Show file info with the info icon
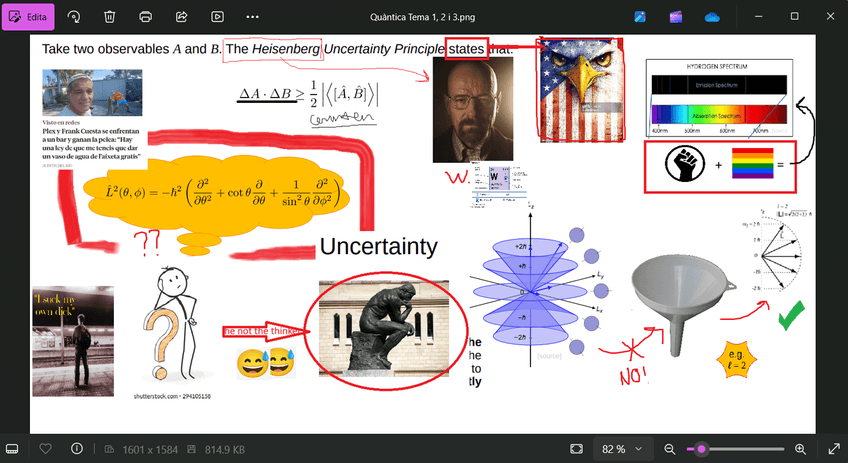Screen dimensions: 848x463 [77, 448]
